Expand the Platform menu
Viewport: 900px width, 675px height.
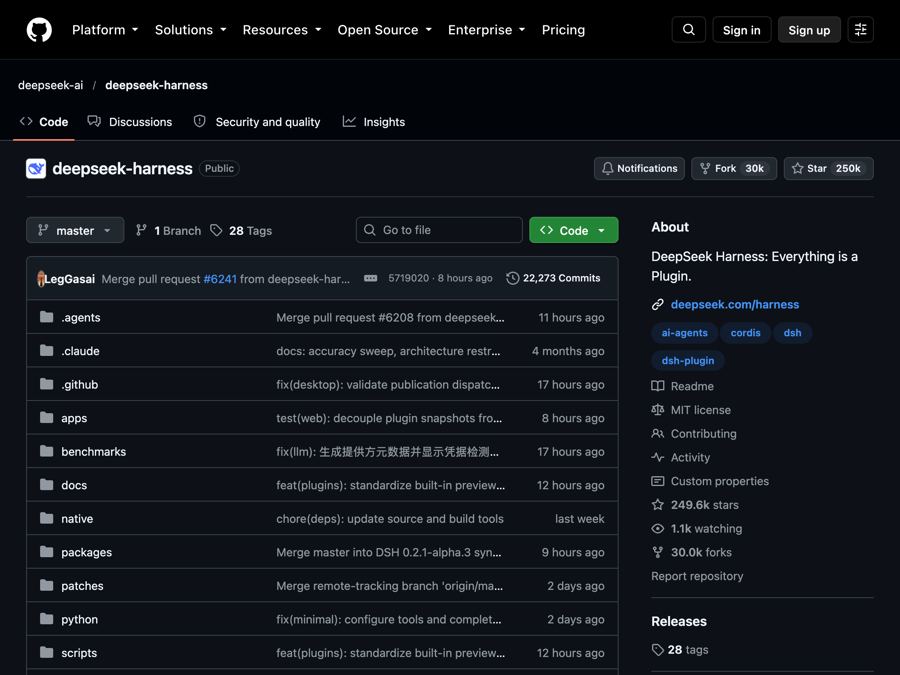[105, 30]
